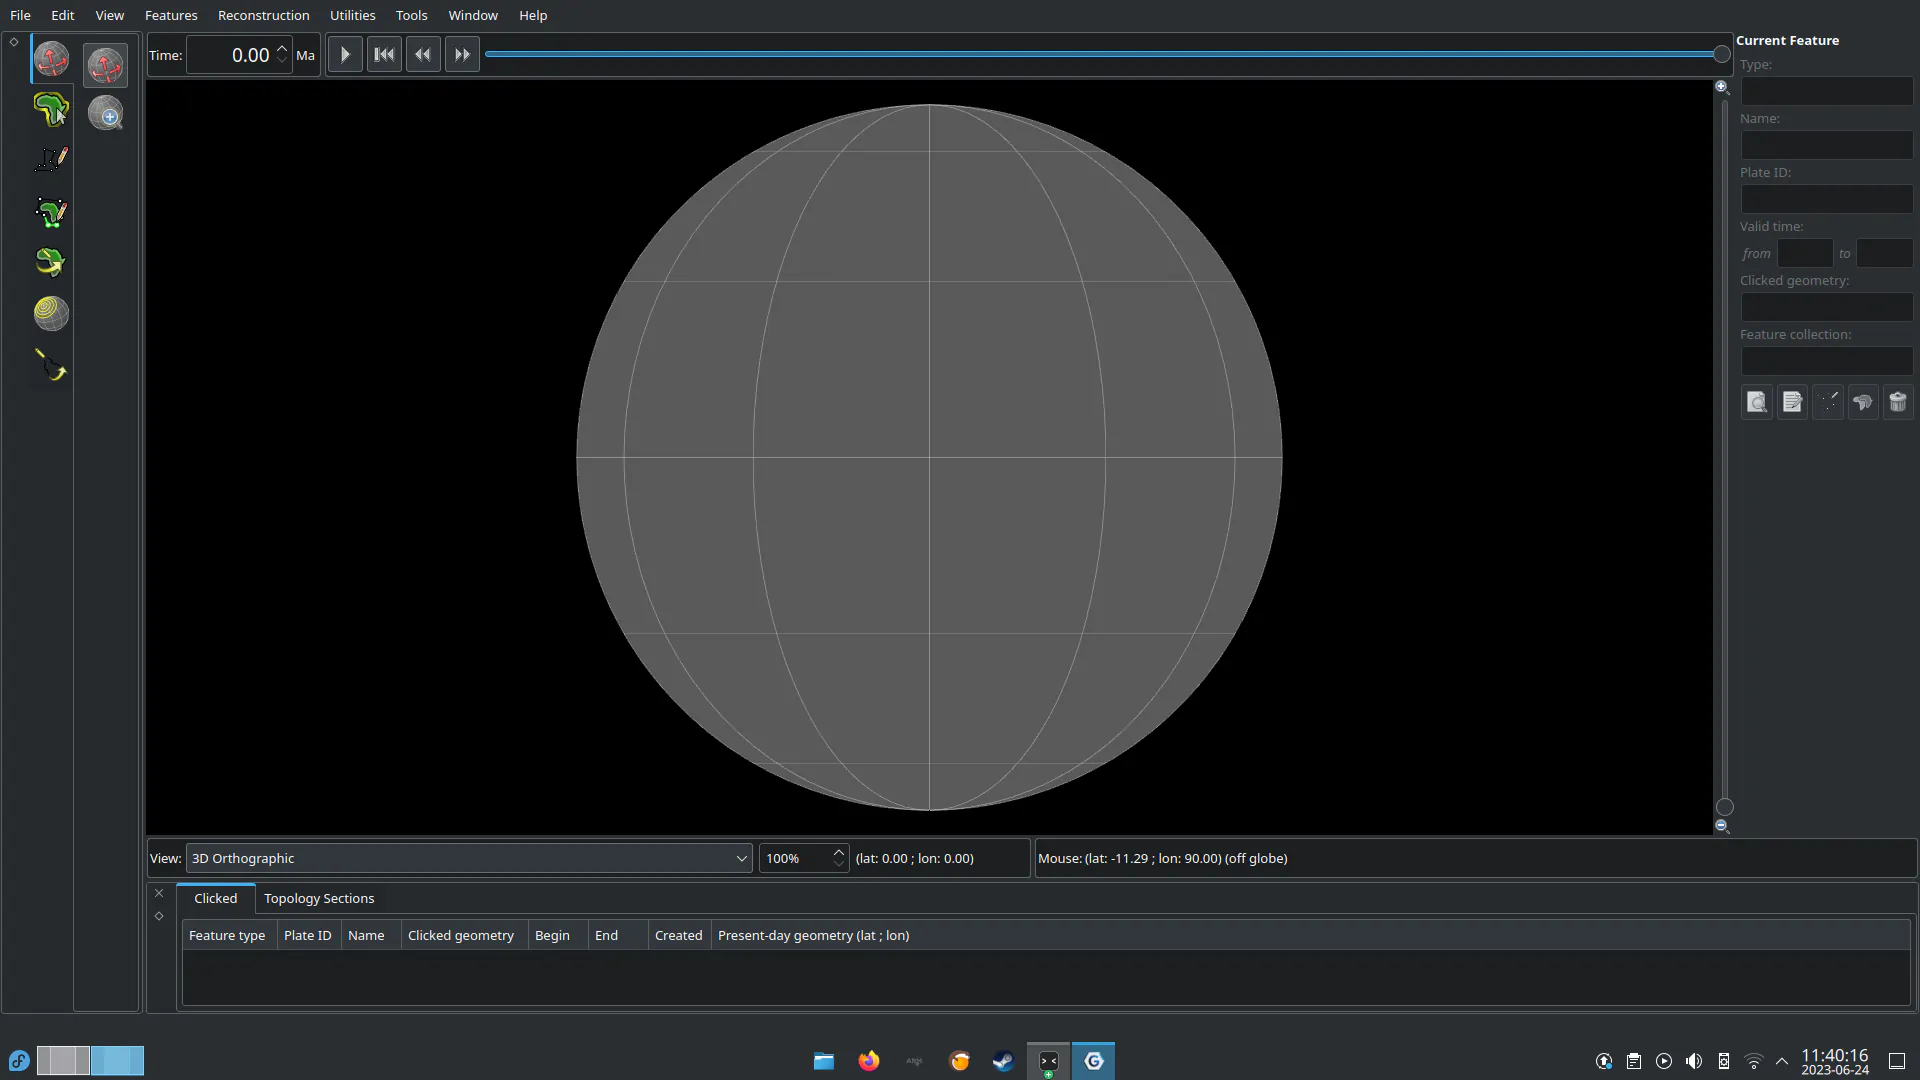Image resolution: width=1920 pixels, height=1080 pixels.
Task: Open the Wi-Fi network tray icon
Action: pyautogui.click(x=1754, y=1061)
